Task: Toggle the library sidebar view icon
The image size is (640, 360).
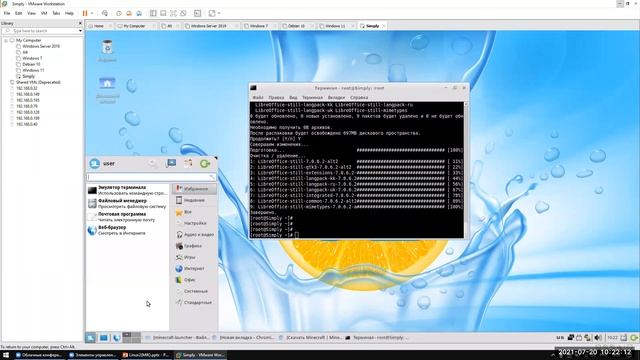Action: click(x=153, y=13)
